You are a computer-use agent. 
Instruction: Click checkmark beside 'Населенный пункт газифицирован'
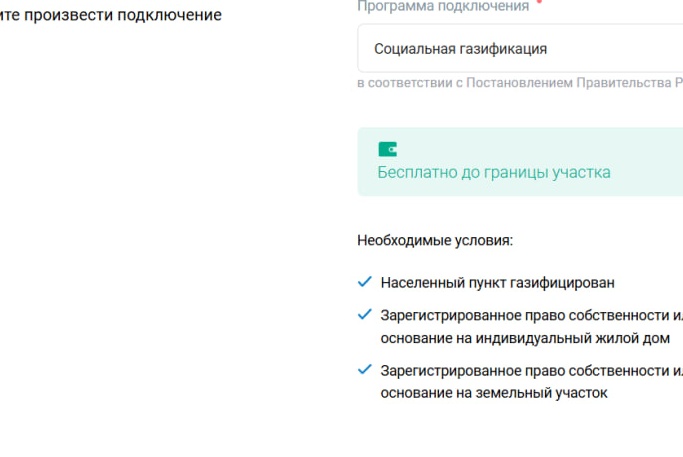(365, 282)
